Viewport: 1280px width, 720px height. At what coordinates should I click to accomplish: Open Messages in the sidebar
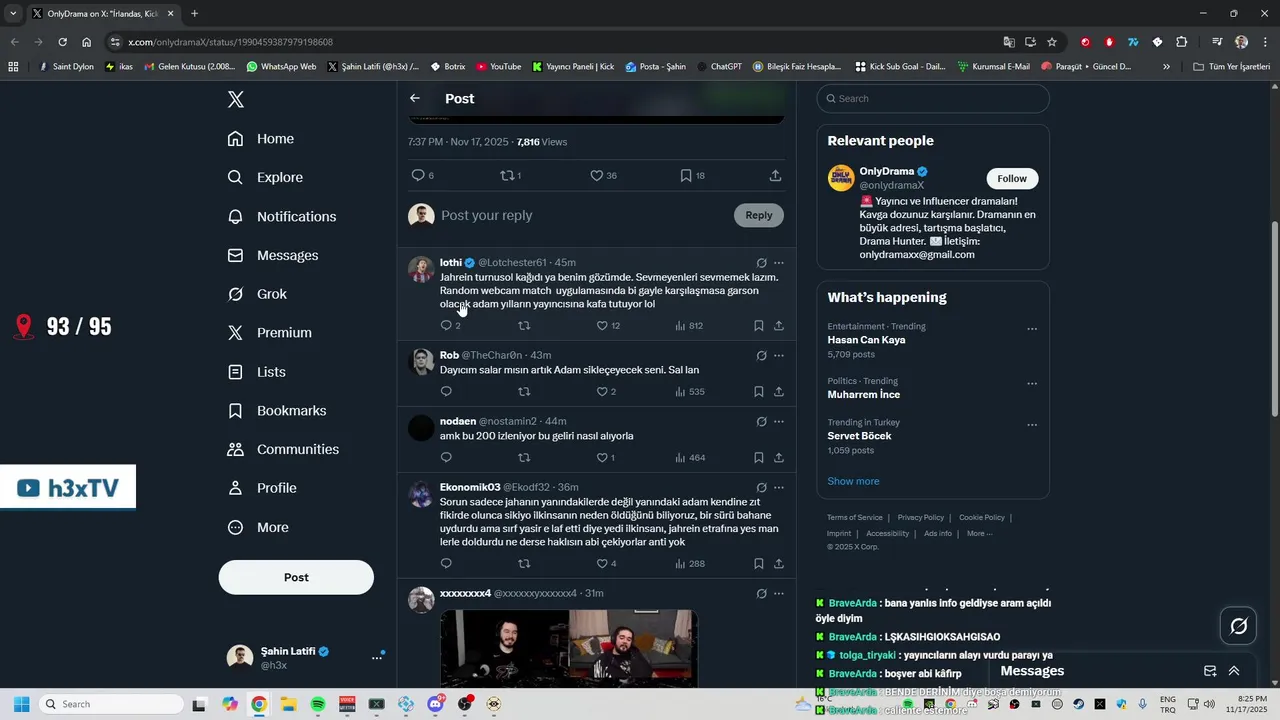(x=273, y=255)
